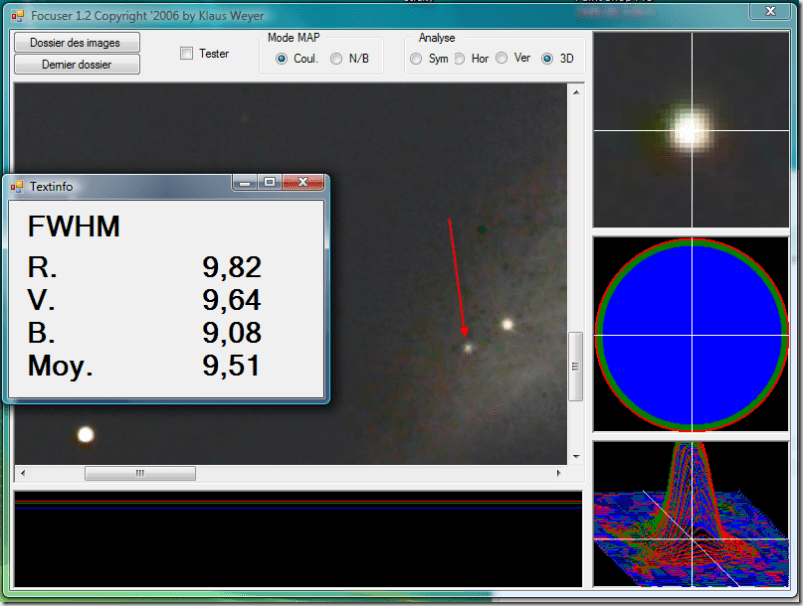Select Ver analysis mode
This screenshot has width=803, height=606.
502,59
